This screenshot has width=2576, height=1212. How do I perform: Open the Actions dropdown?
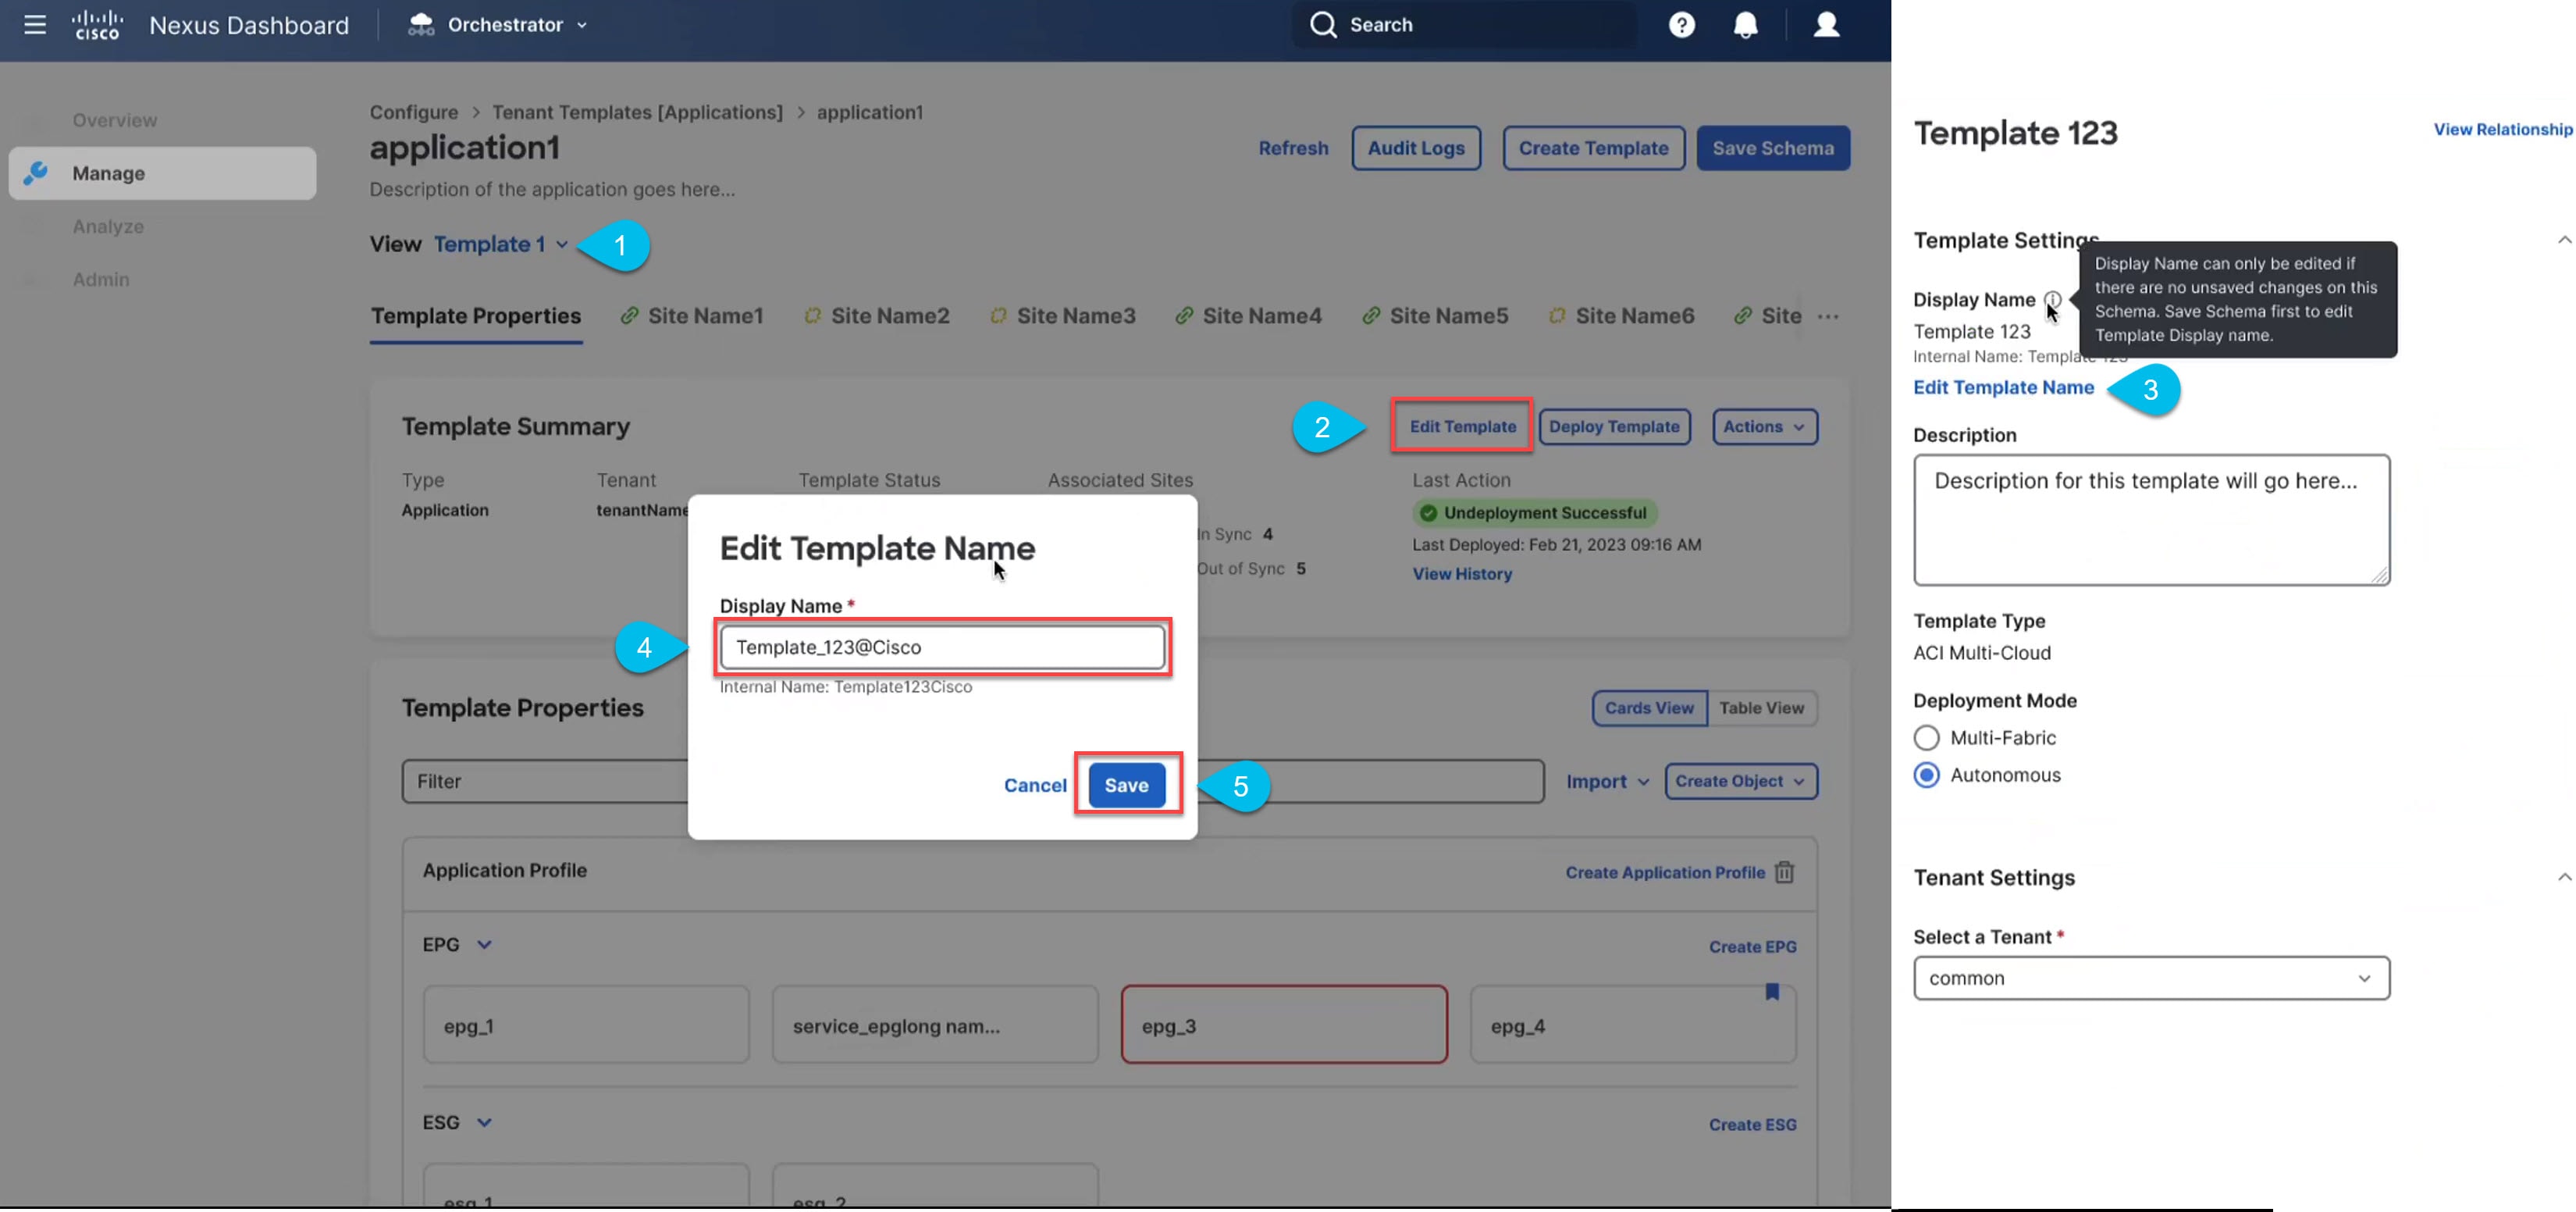tap(1764, 427)
